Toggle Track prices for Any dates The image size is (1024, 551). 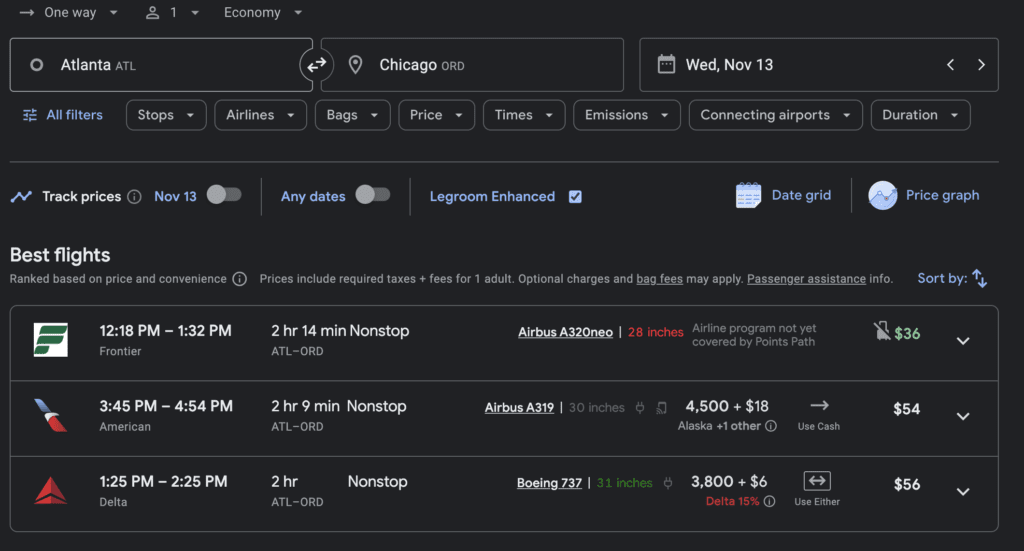[x=373, y=195]
